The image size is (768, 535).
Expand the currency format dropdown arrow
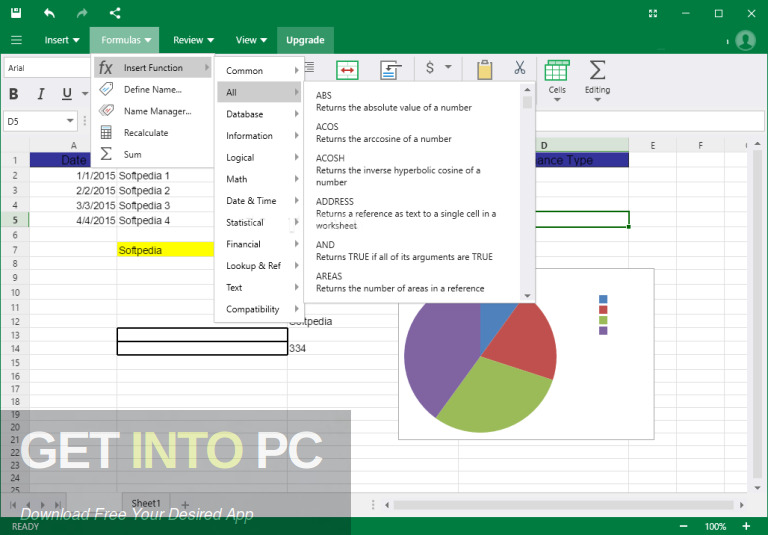pyautogui.click(x=448, y=67)
